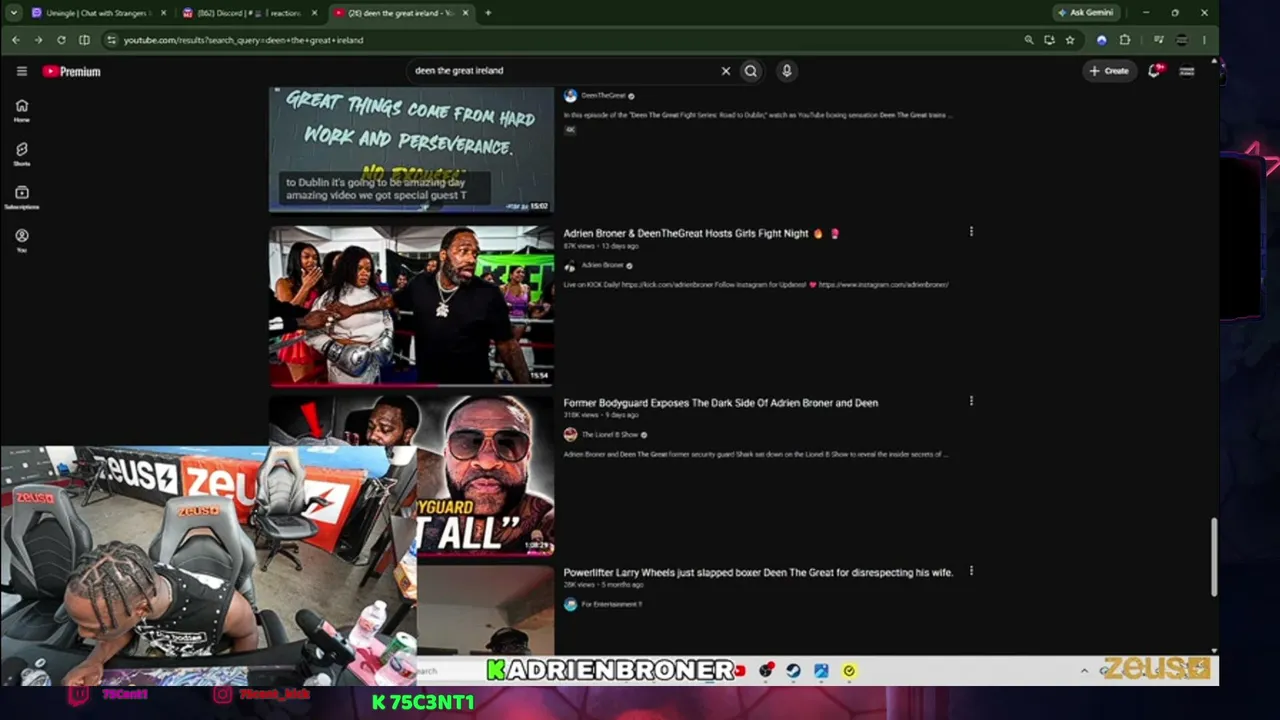1280x720 pixels.
Task: Close the Discord tab
Action: tap(314, 13)
